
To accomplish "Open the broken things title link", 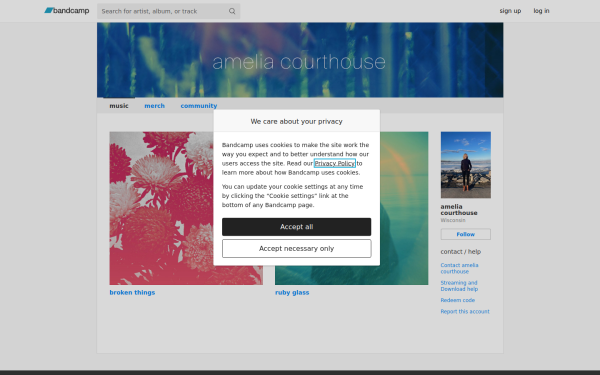I will [132, 292].
